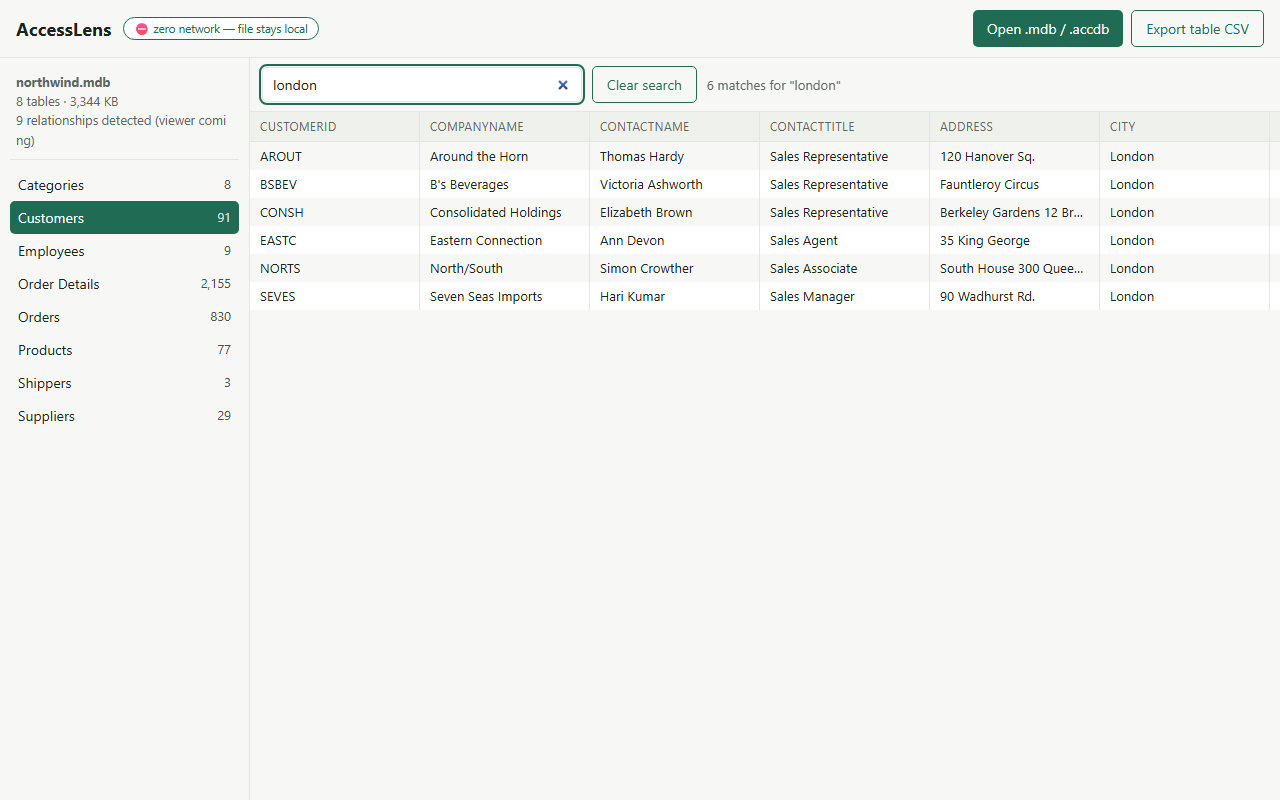Click the "Sales Agent" title cell
This screenshot has height=800, width=1280.
pyautogui.click(x=845, y=240)
